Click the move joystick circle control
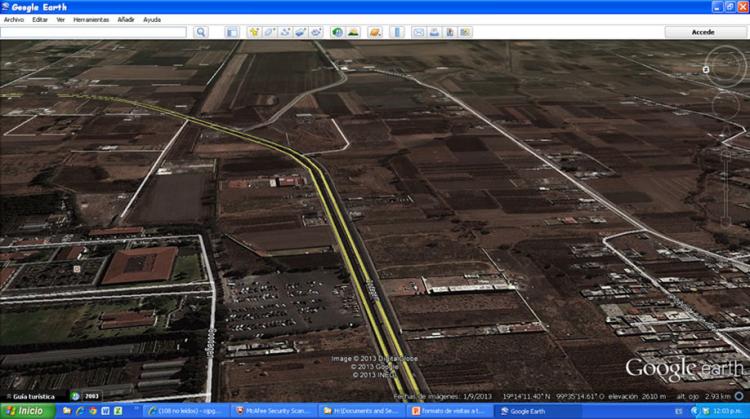 coord(726,105)
